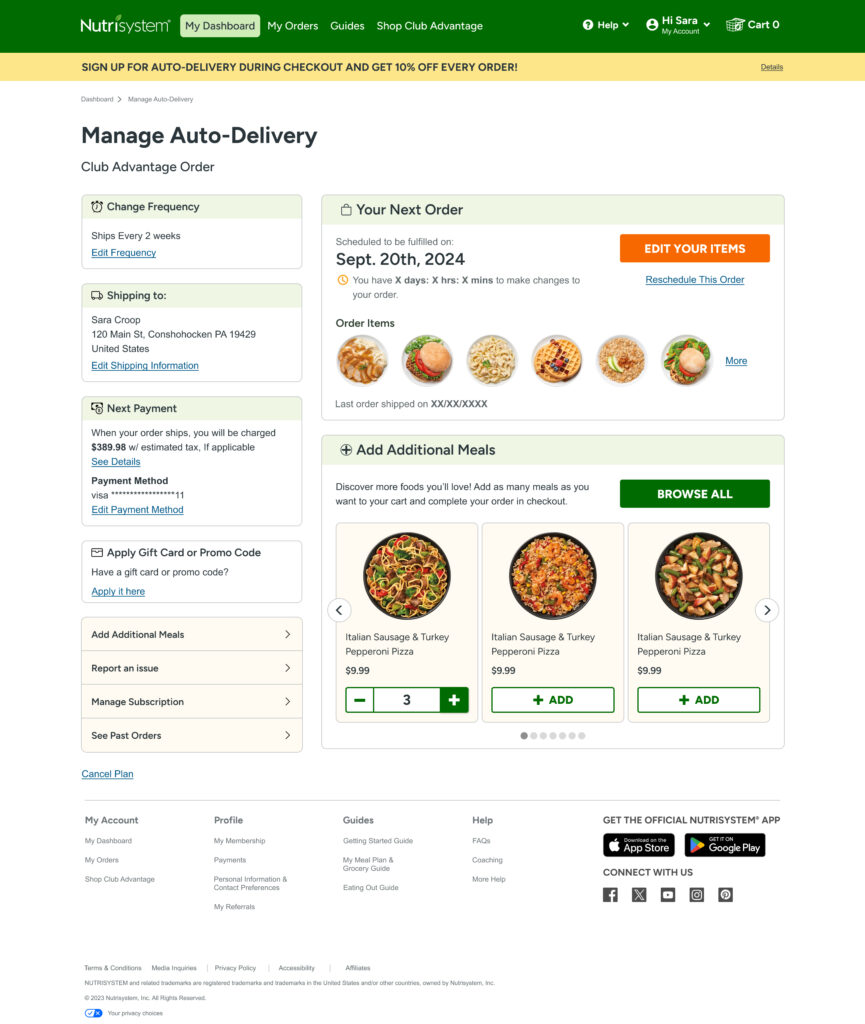The height and width of the screenshot is (1024, 865).
Task: Click the Cancel Plan link
Action: (107, 774)
